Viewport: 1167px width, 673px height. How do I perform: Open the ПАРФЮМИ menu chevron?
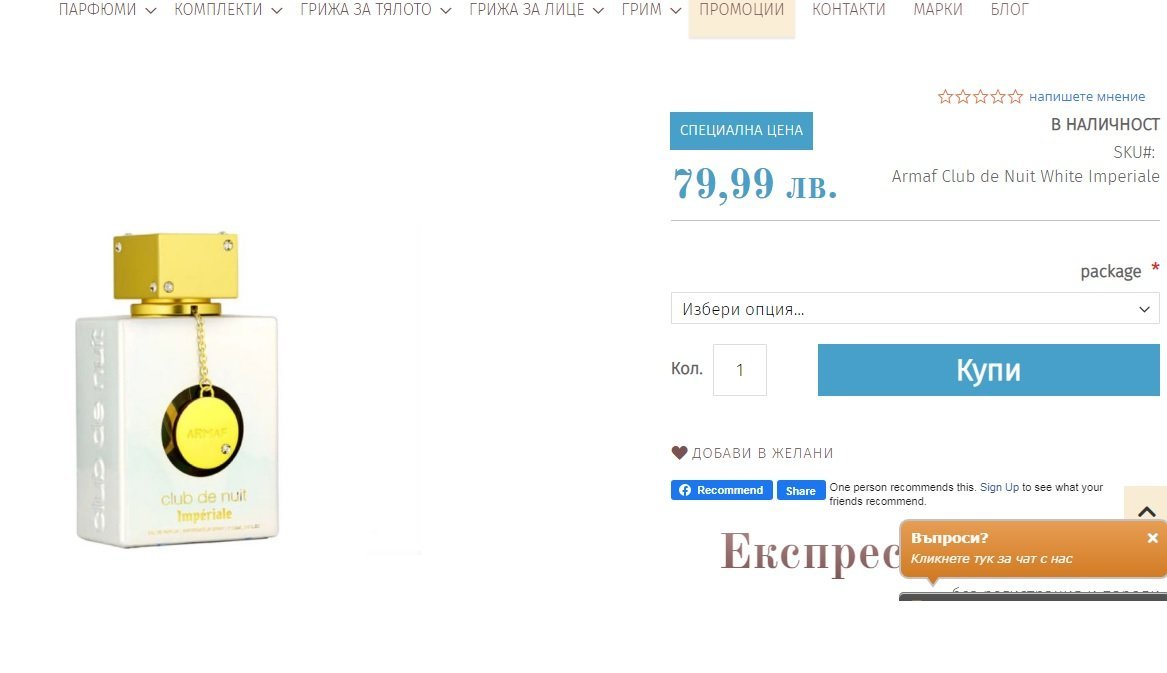point(150,10)
